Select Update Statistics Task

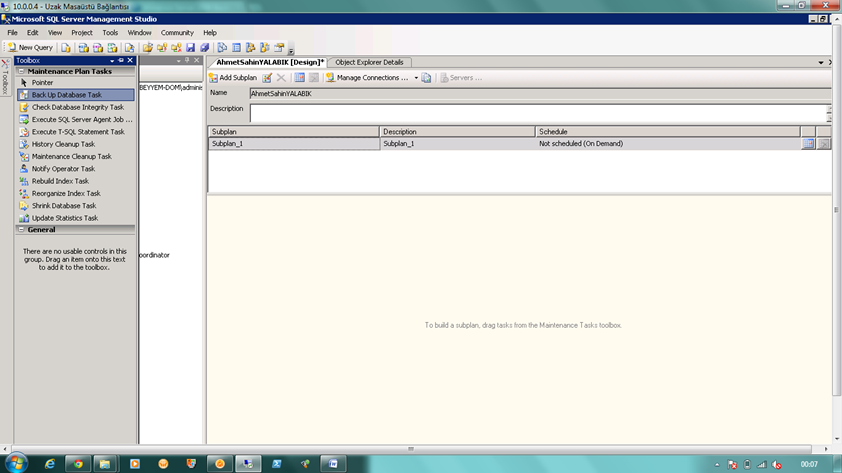pos(75,219)
